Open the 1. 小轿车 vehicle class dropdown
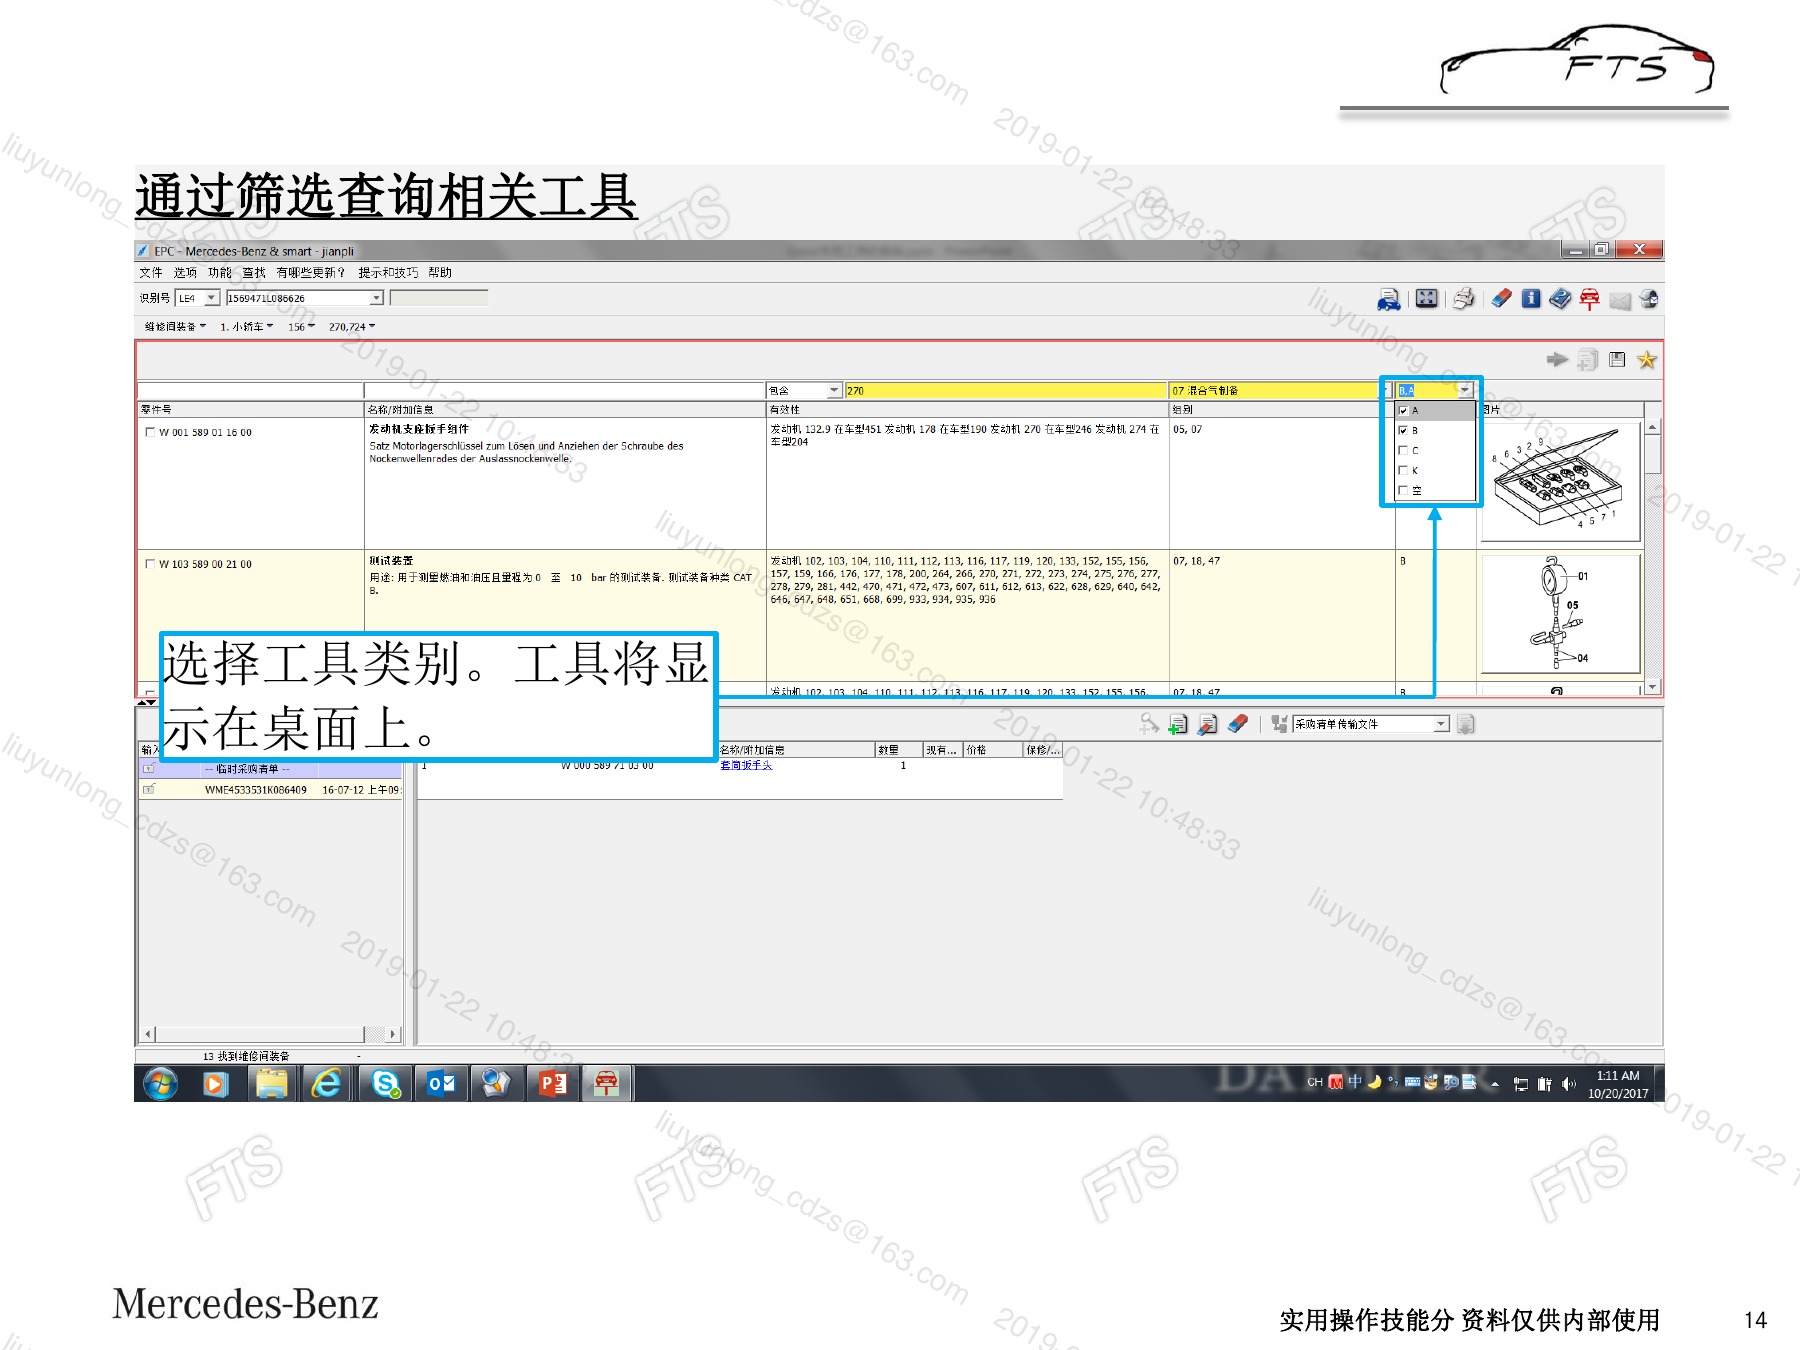This screenshot has height=1350, width=1800. pos(246,327)
